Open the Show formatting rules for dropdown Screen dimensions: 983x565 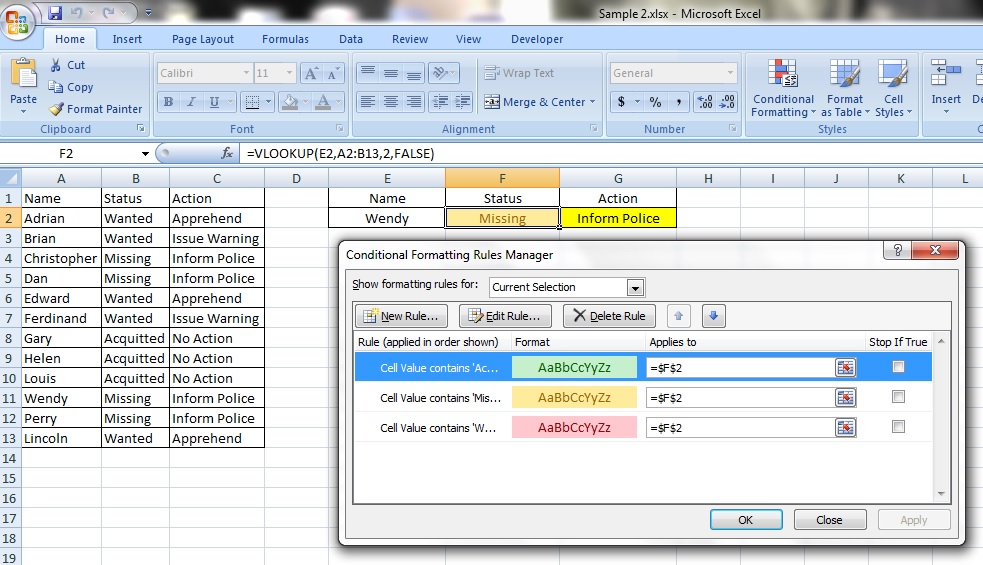pos(635,288)
